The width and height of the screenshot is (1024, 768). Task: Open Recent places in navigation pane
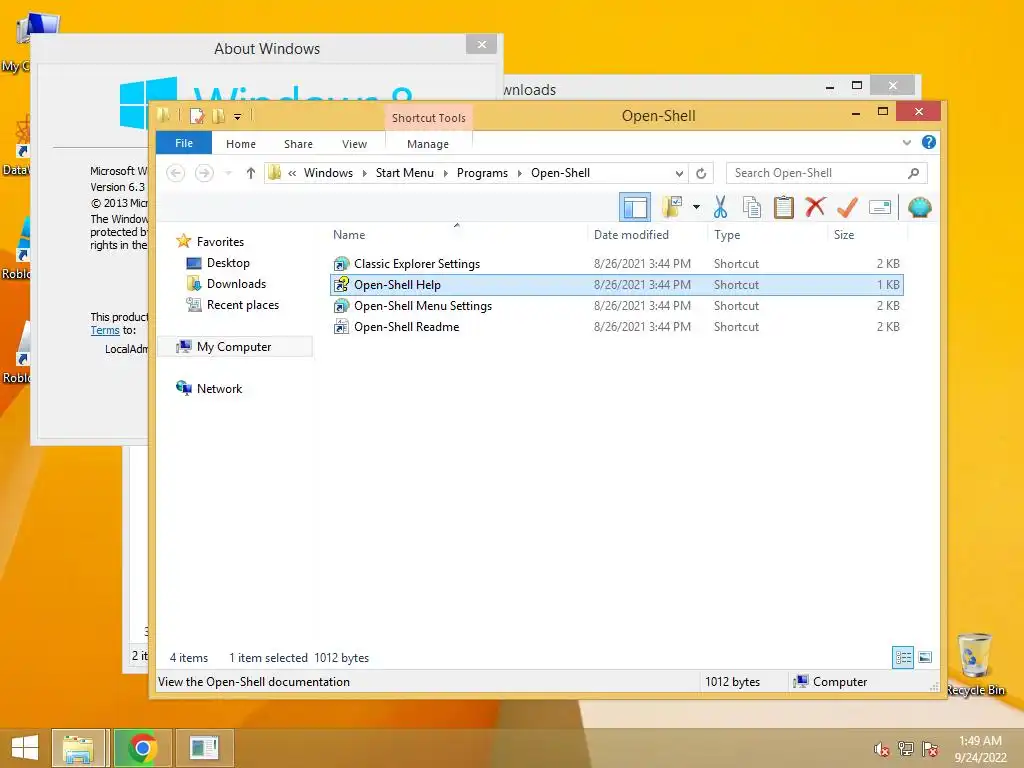242,304
